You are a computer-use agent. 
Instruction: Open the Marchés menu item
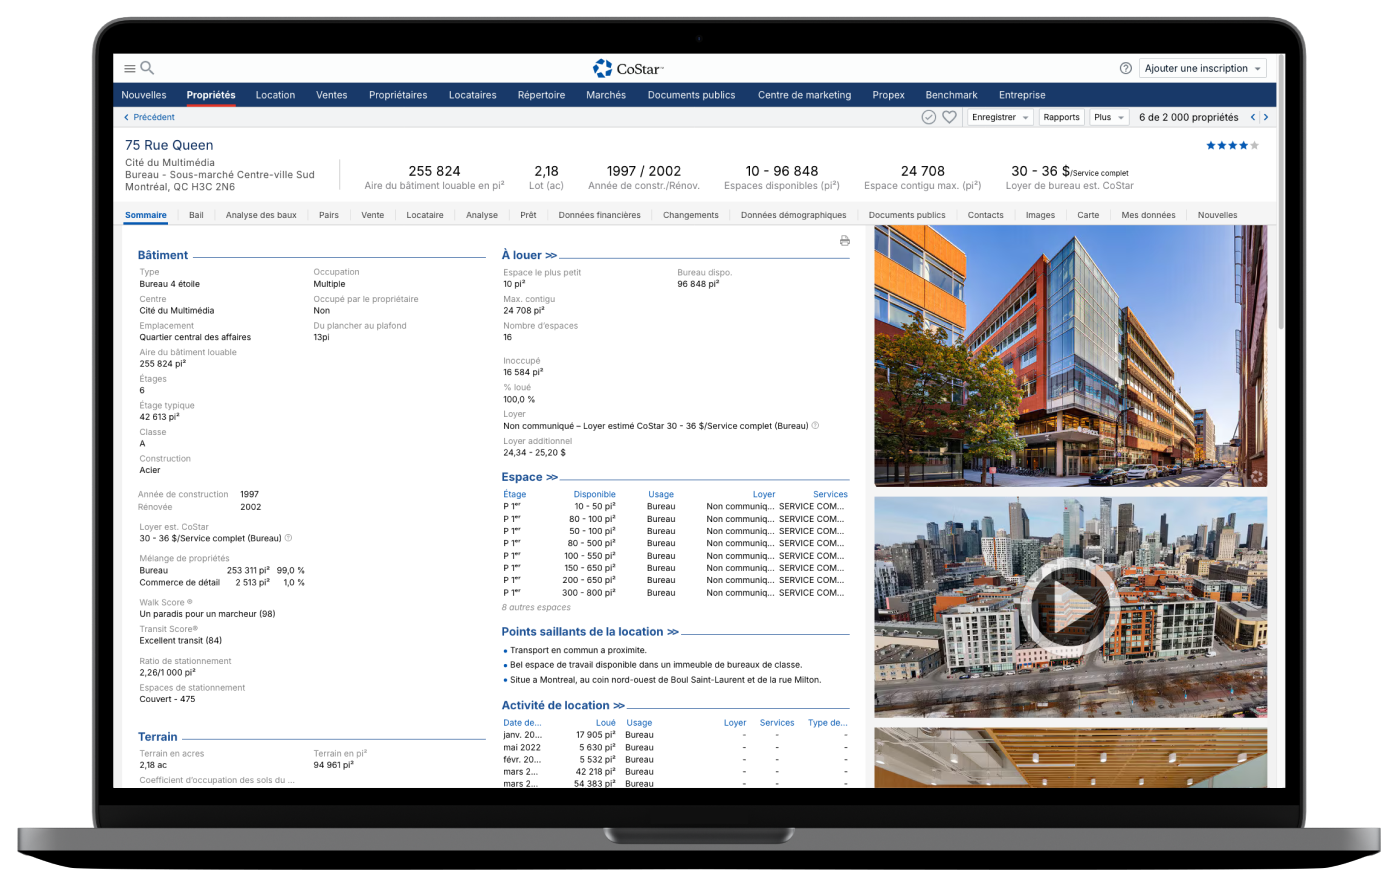(606, 95)
